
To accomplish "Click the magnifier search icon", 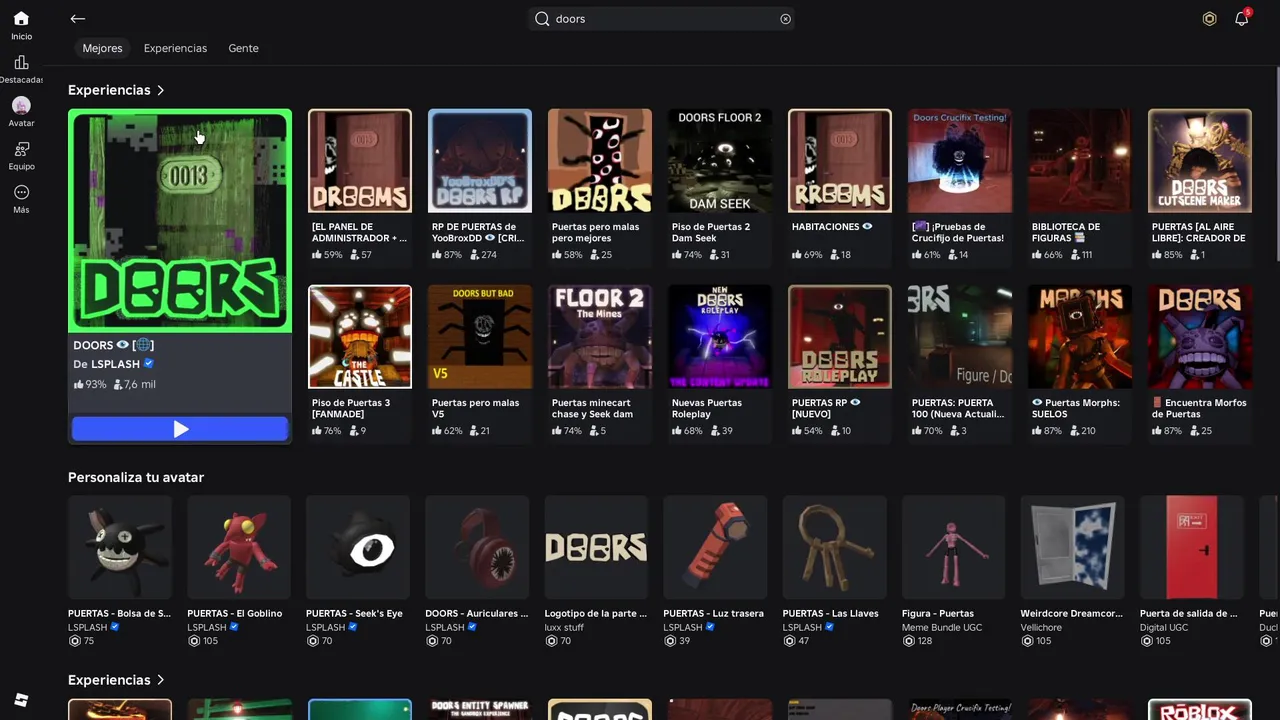I will click(542, 19).
